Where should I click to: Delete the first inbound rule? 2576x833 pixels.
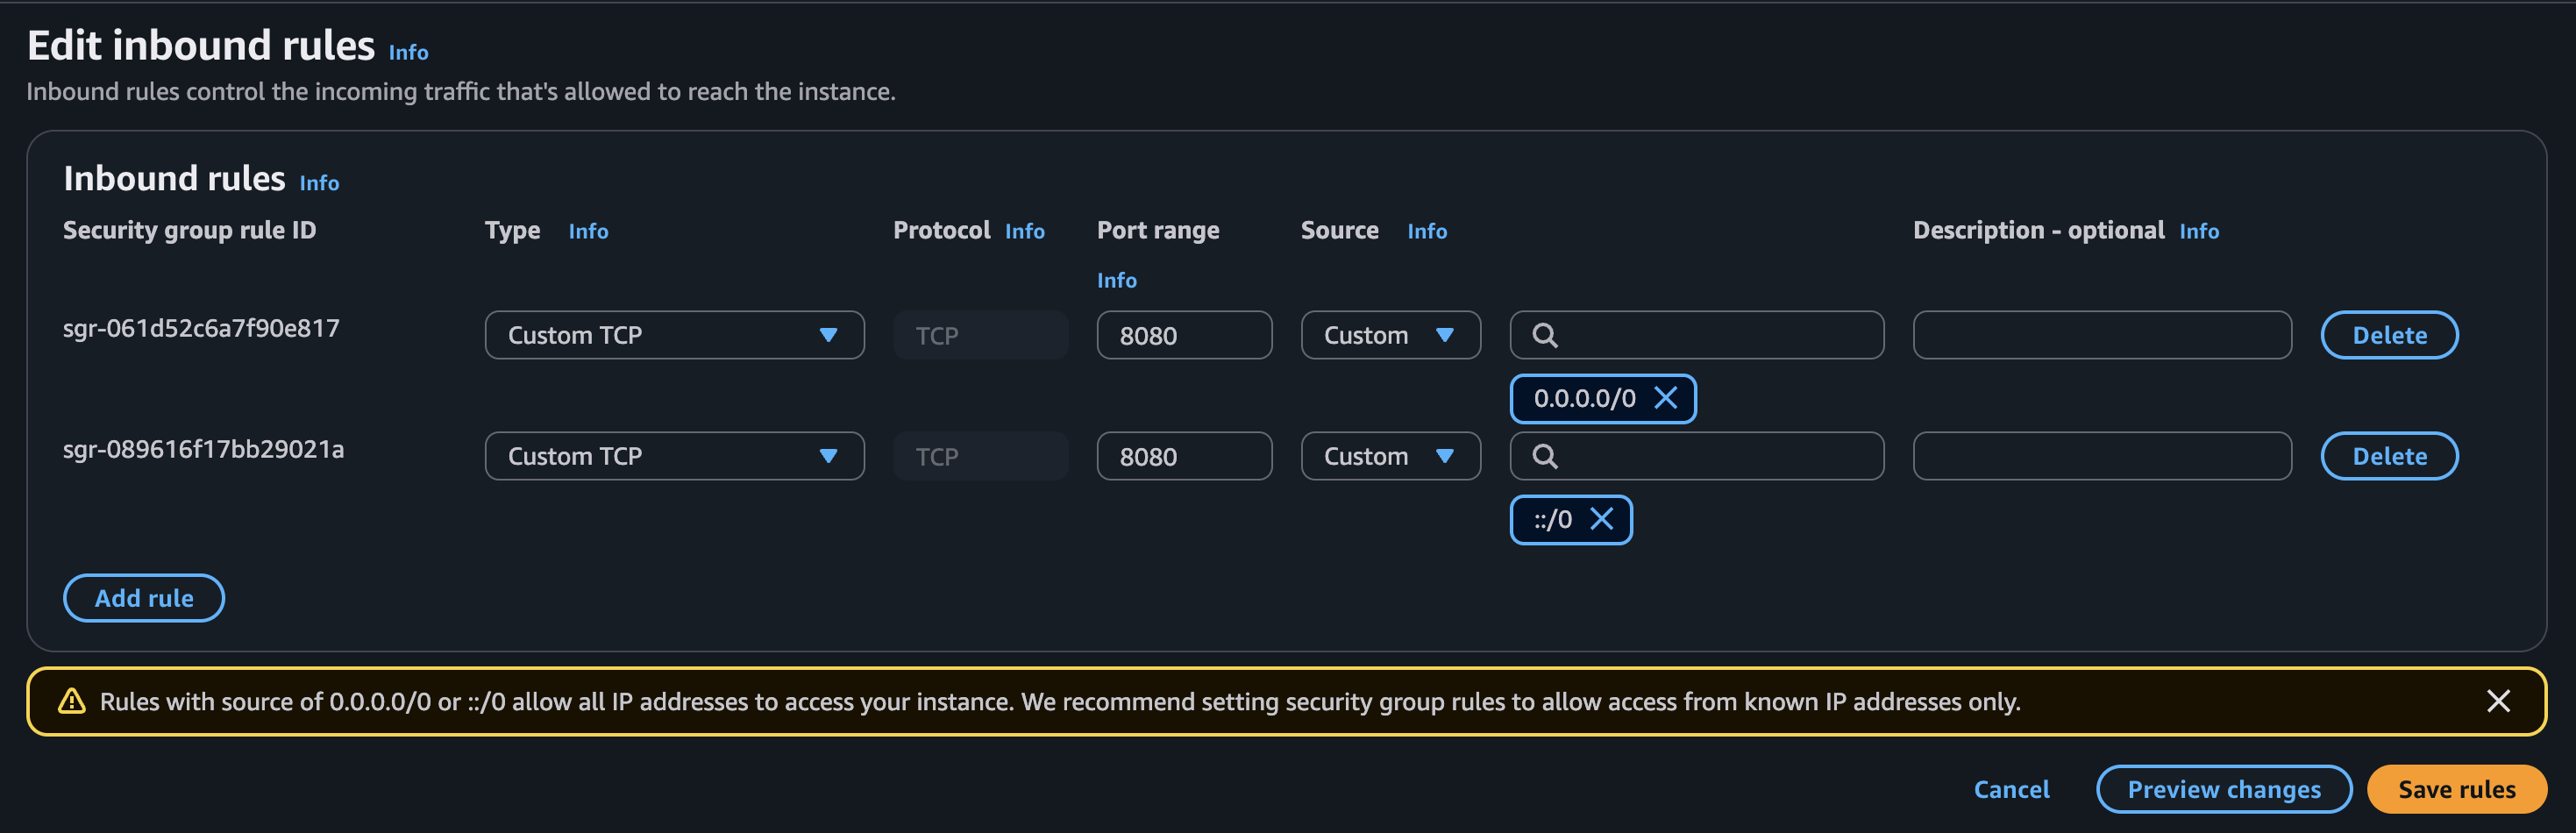coord(2388,335)
